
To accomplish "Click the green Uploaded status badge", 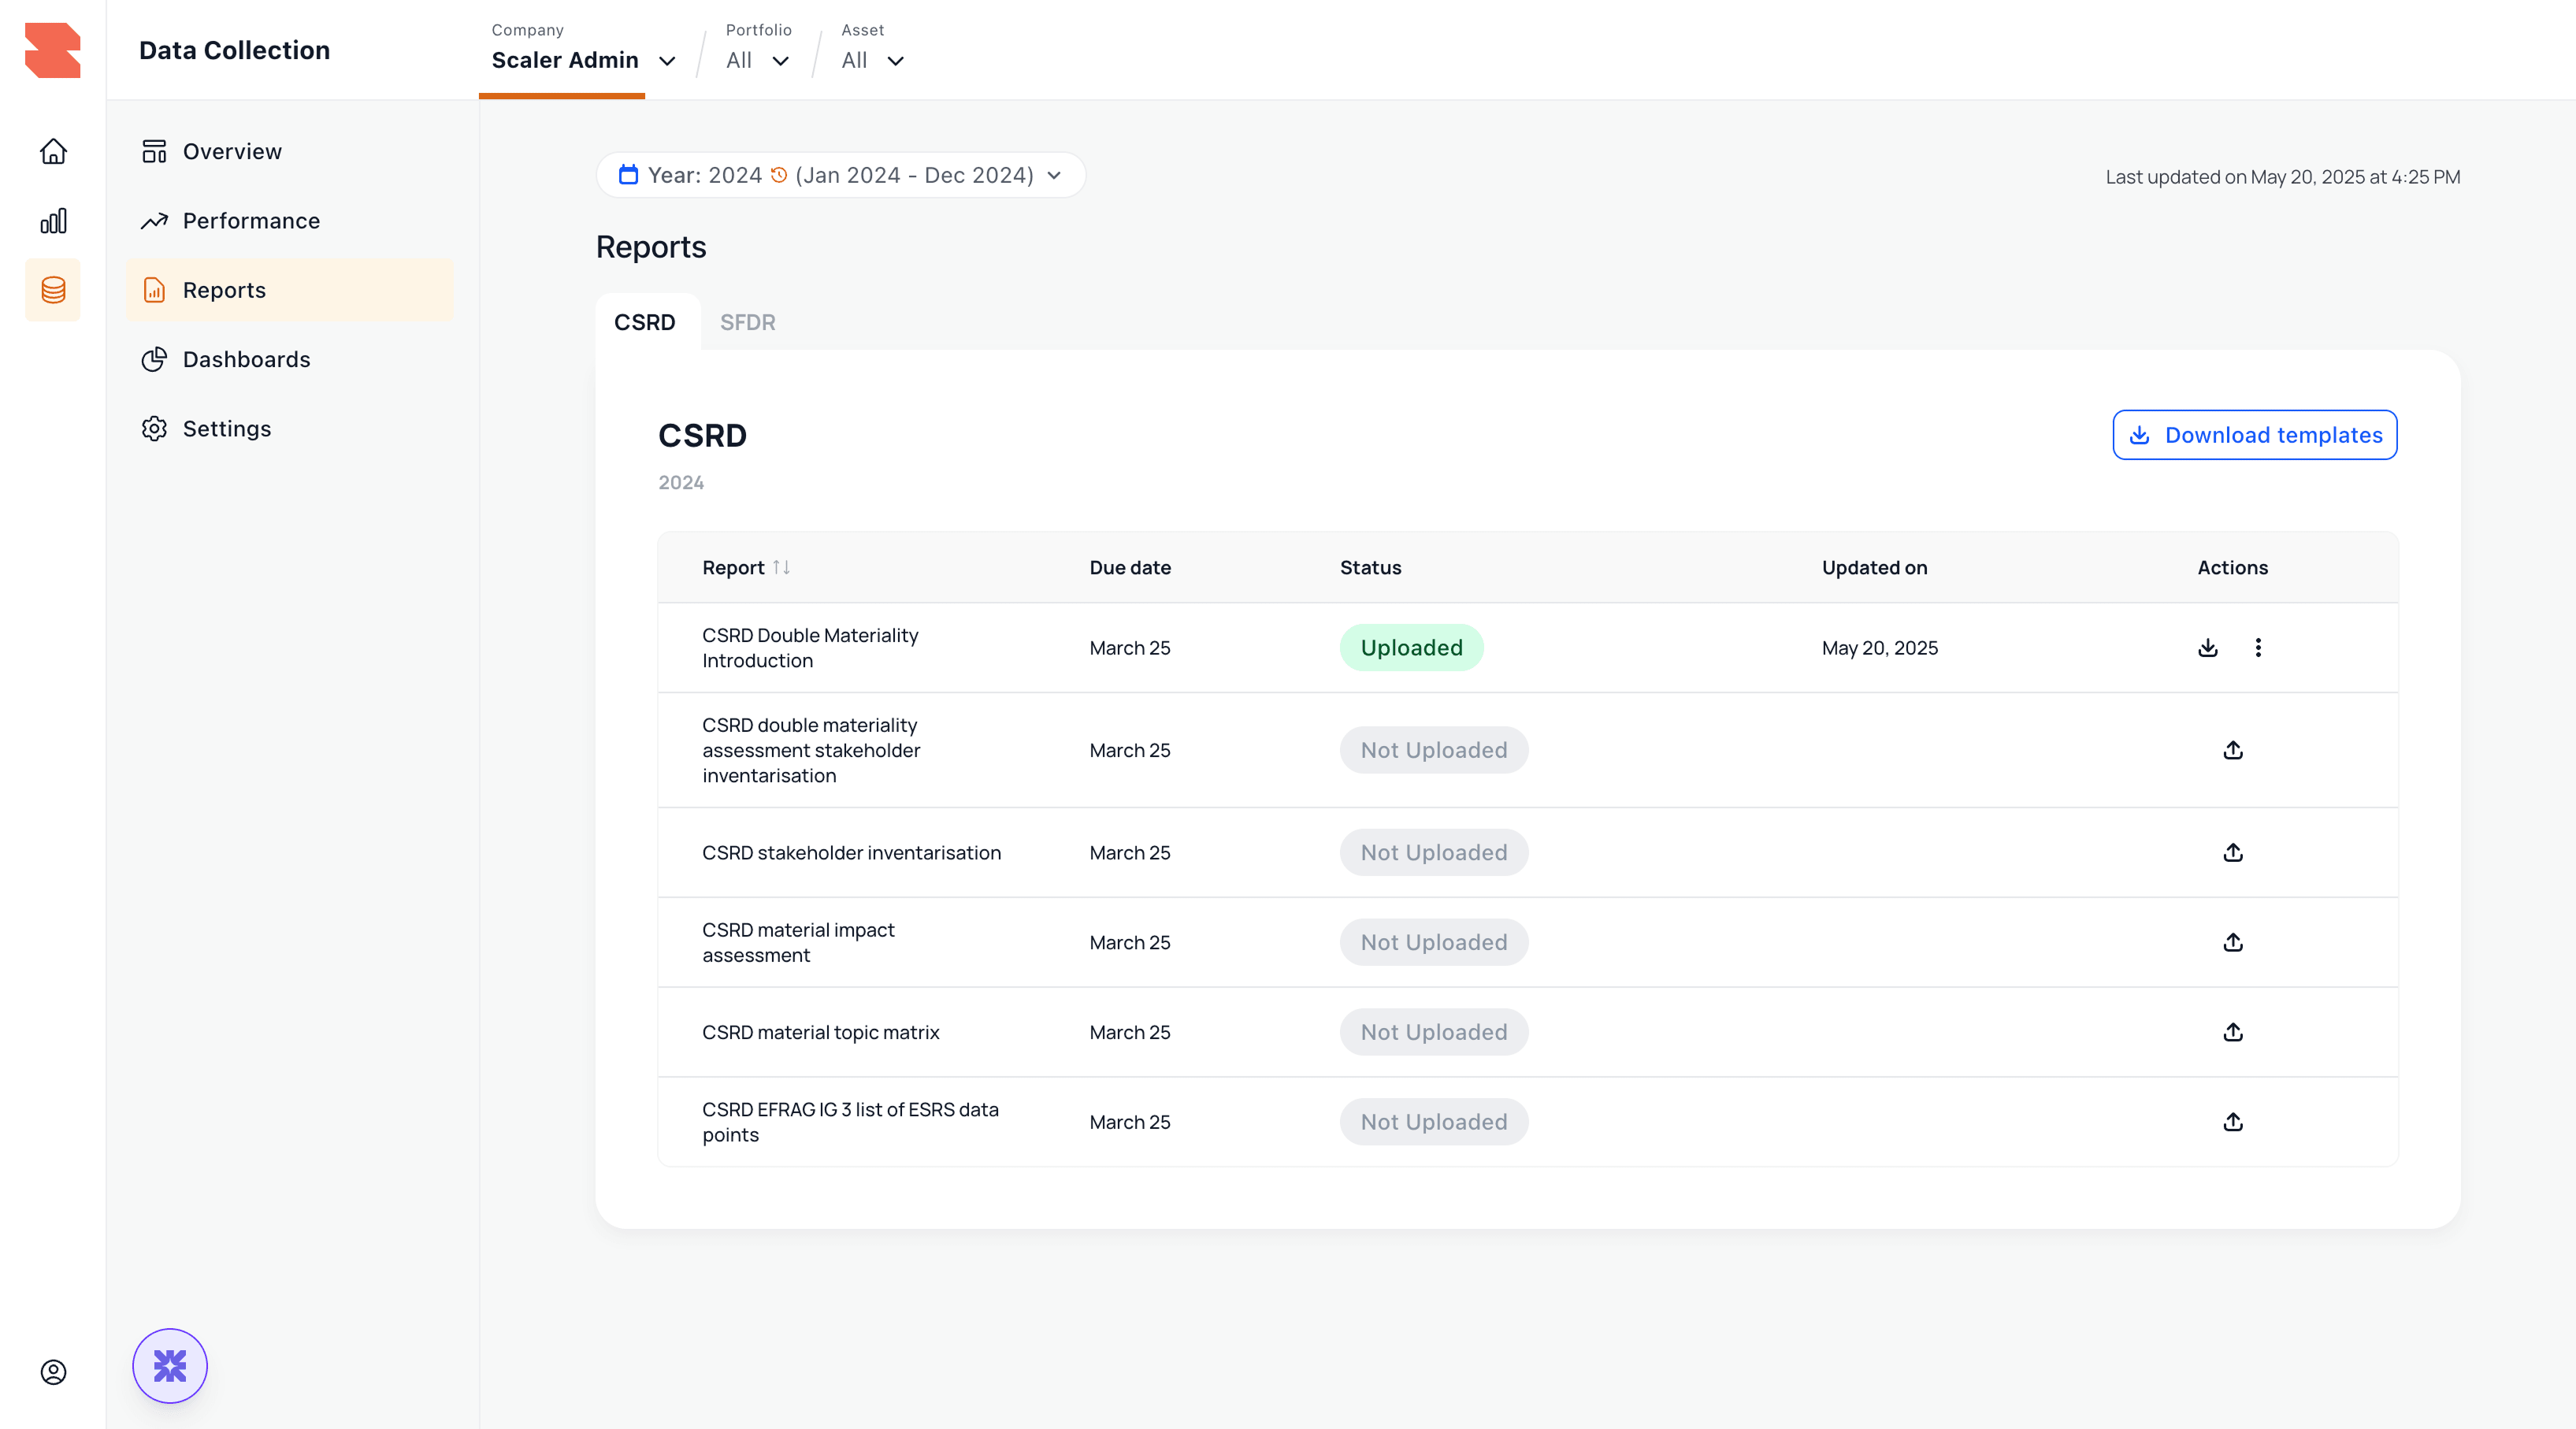I will (x=1411, y=648).
